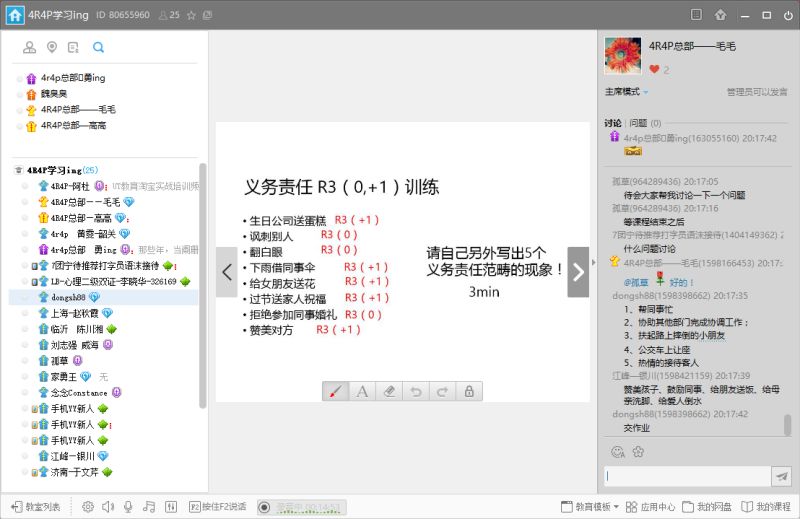
Task: Switch to the 讨论 tab
Action: (x=612, y=123)
